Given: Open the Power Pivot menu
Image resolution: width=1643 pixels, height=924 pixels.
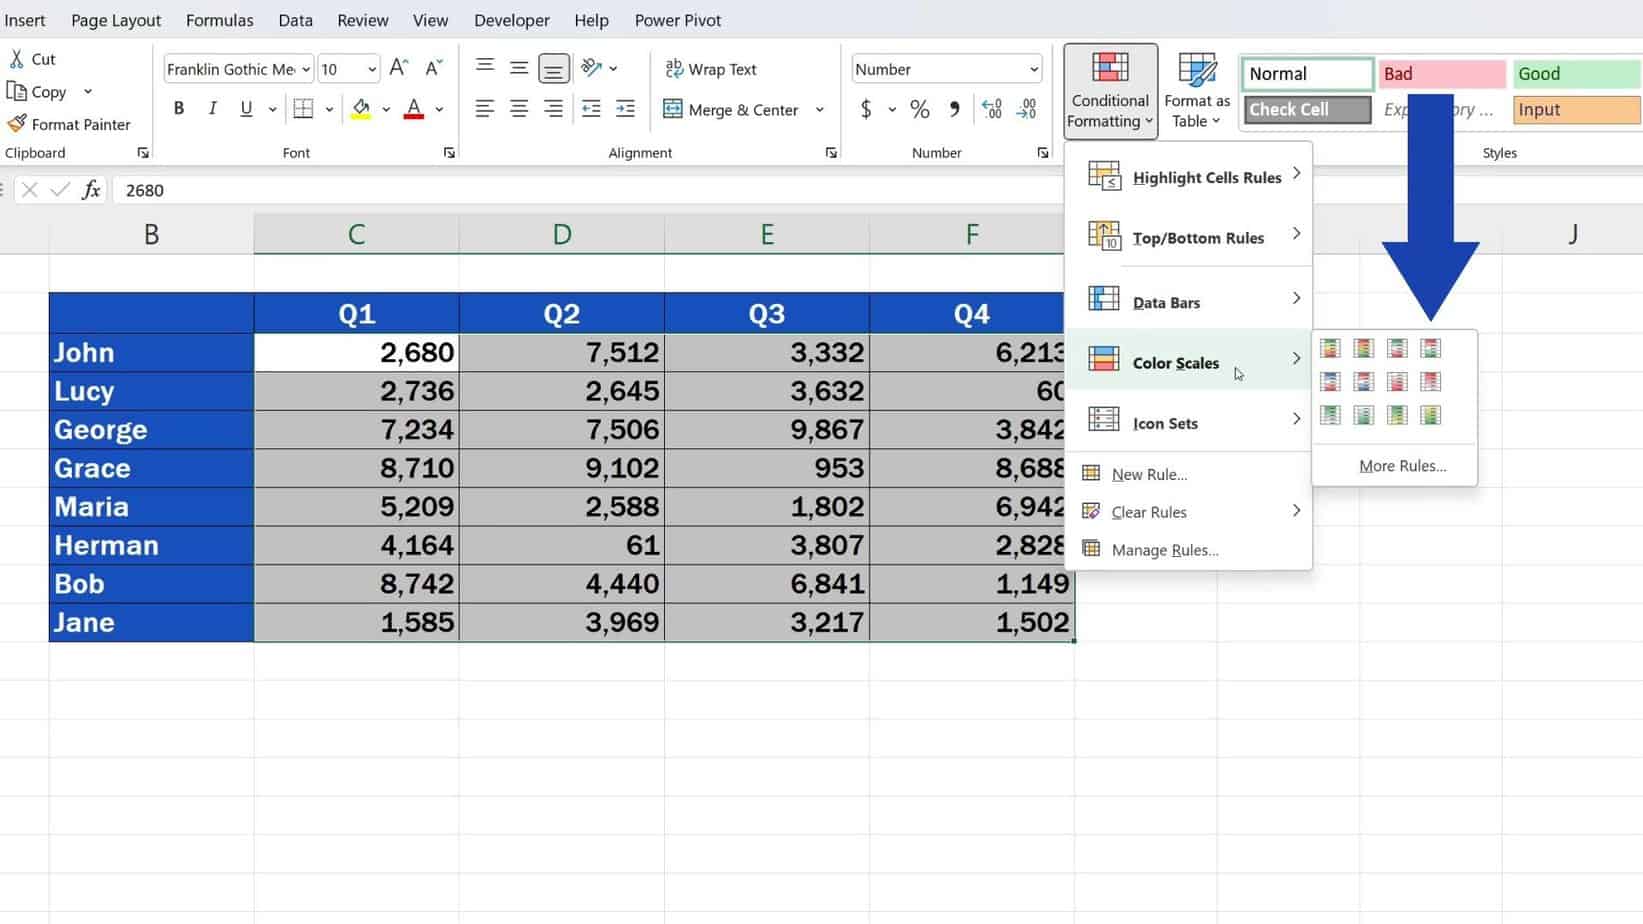Looking at the screenshot, I should (677, 19).
